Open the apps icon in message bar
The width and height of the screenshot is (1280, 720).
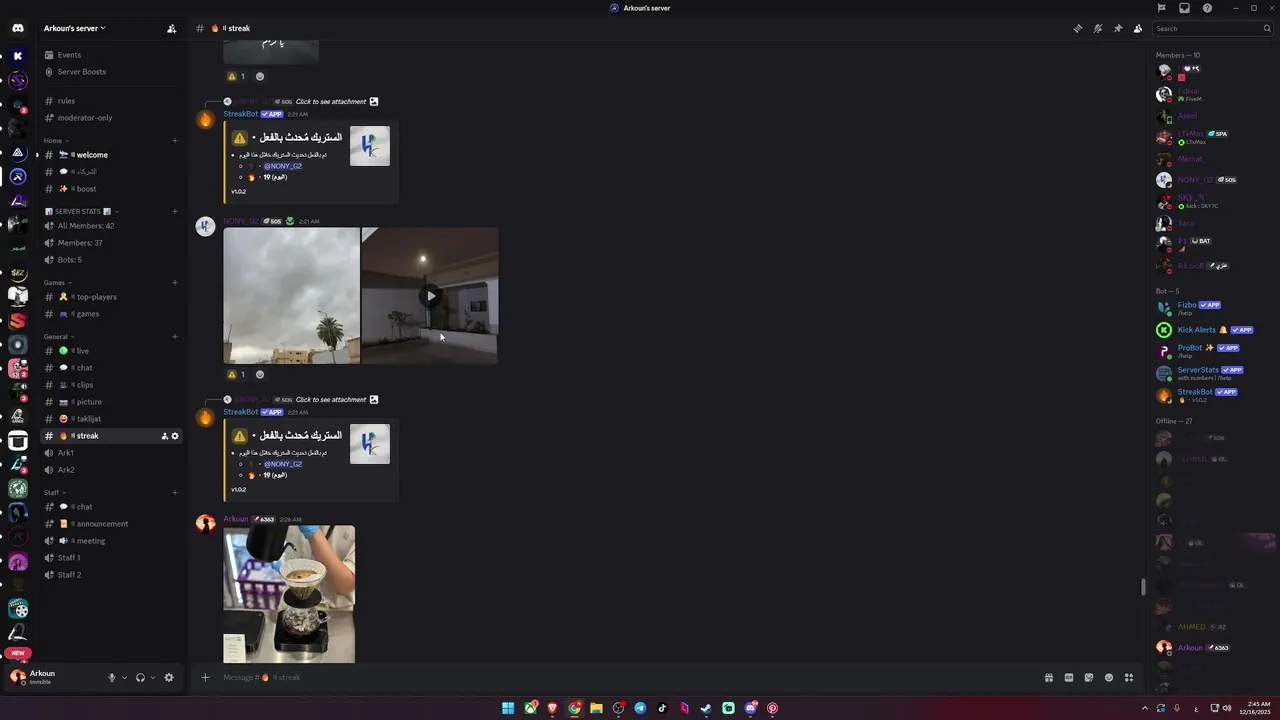pyautogui.click(x=1128, y=677)
